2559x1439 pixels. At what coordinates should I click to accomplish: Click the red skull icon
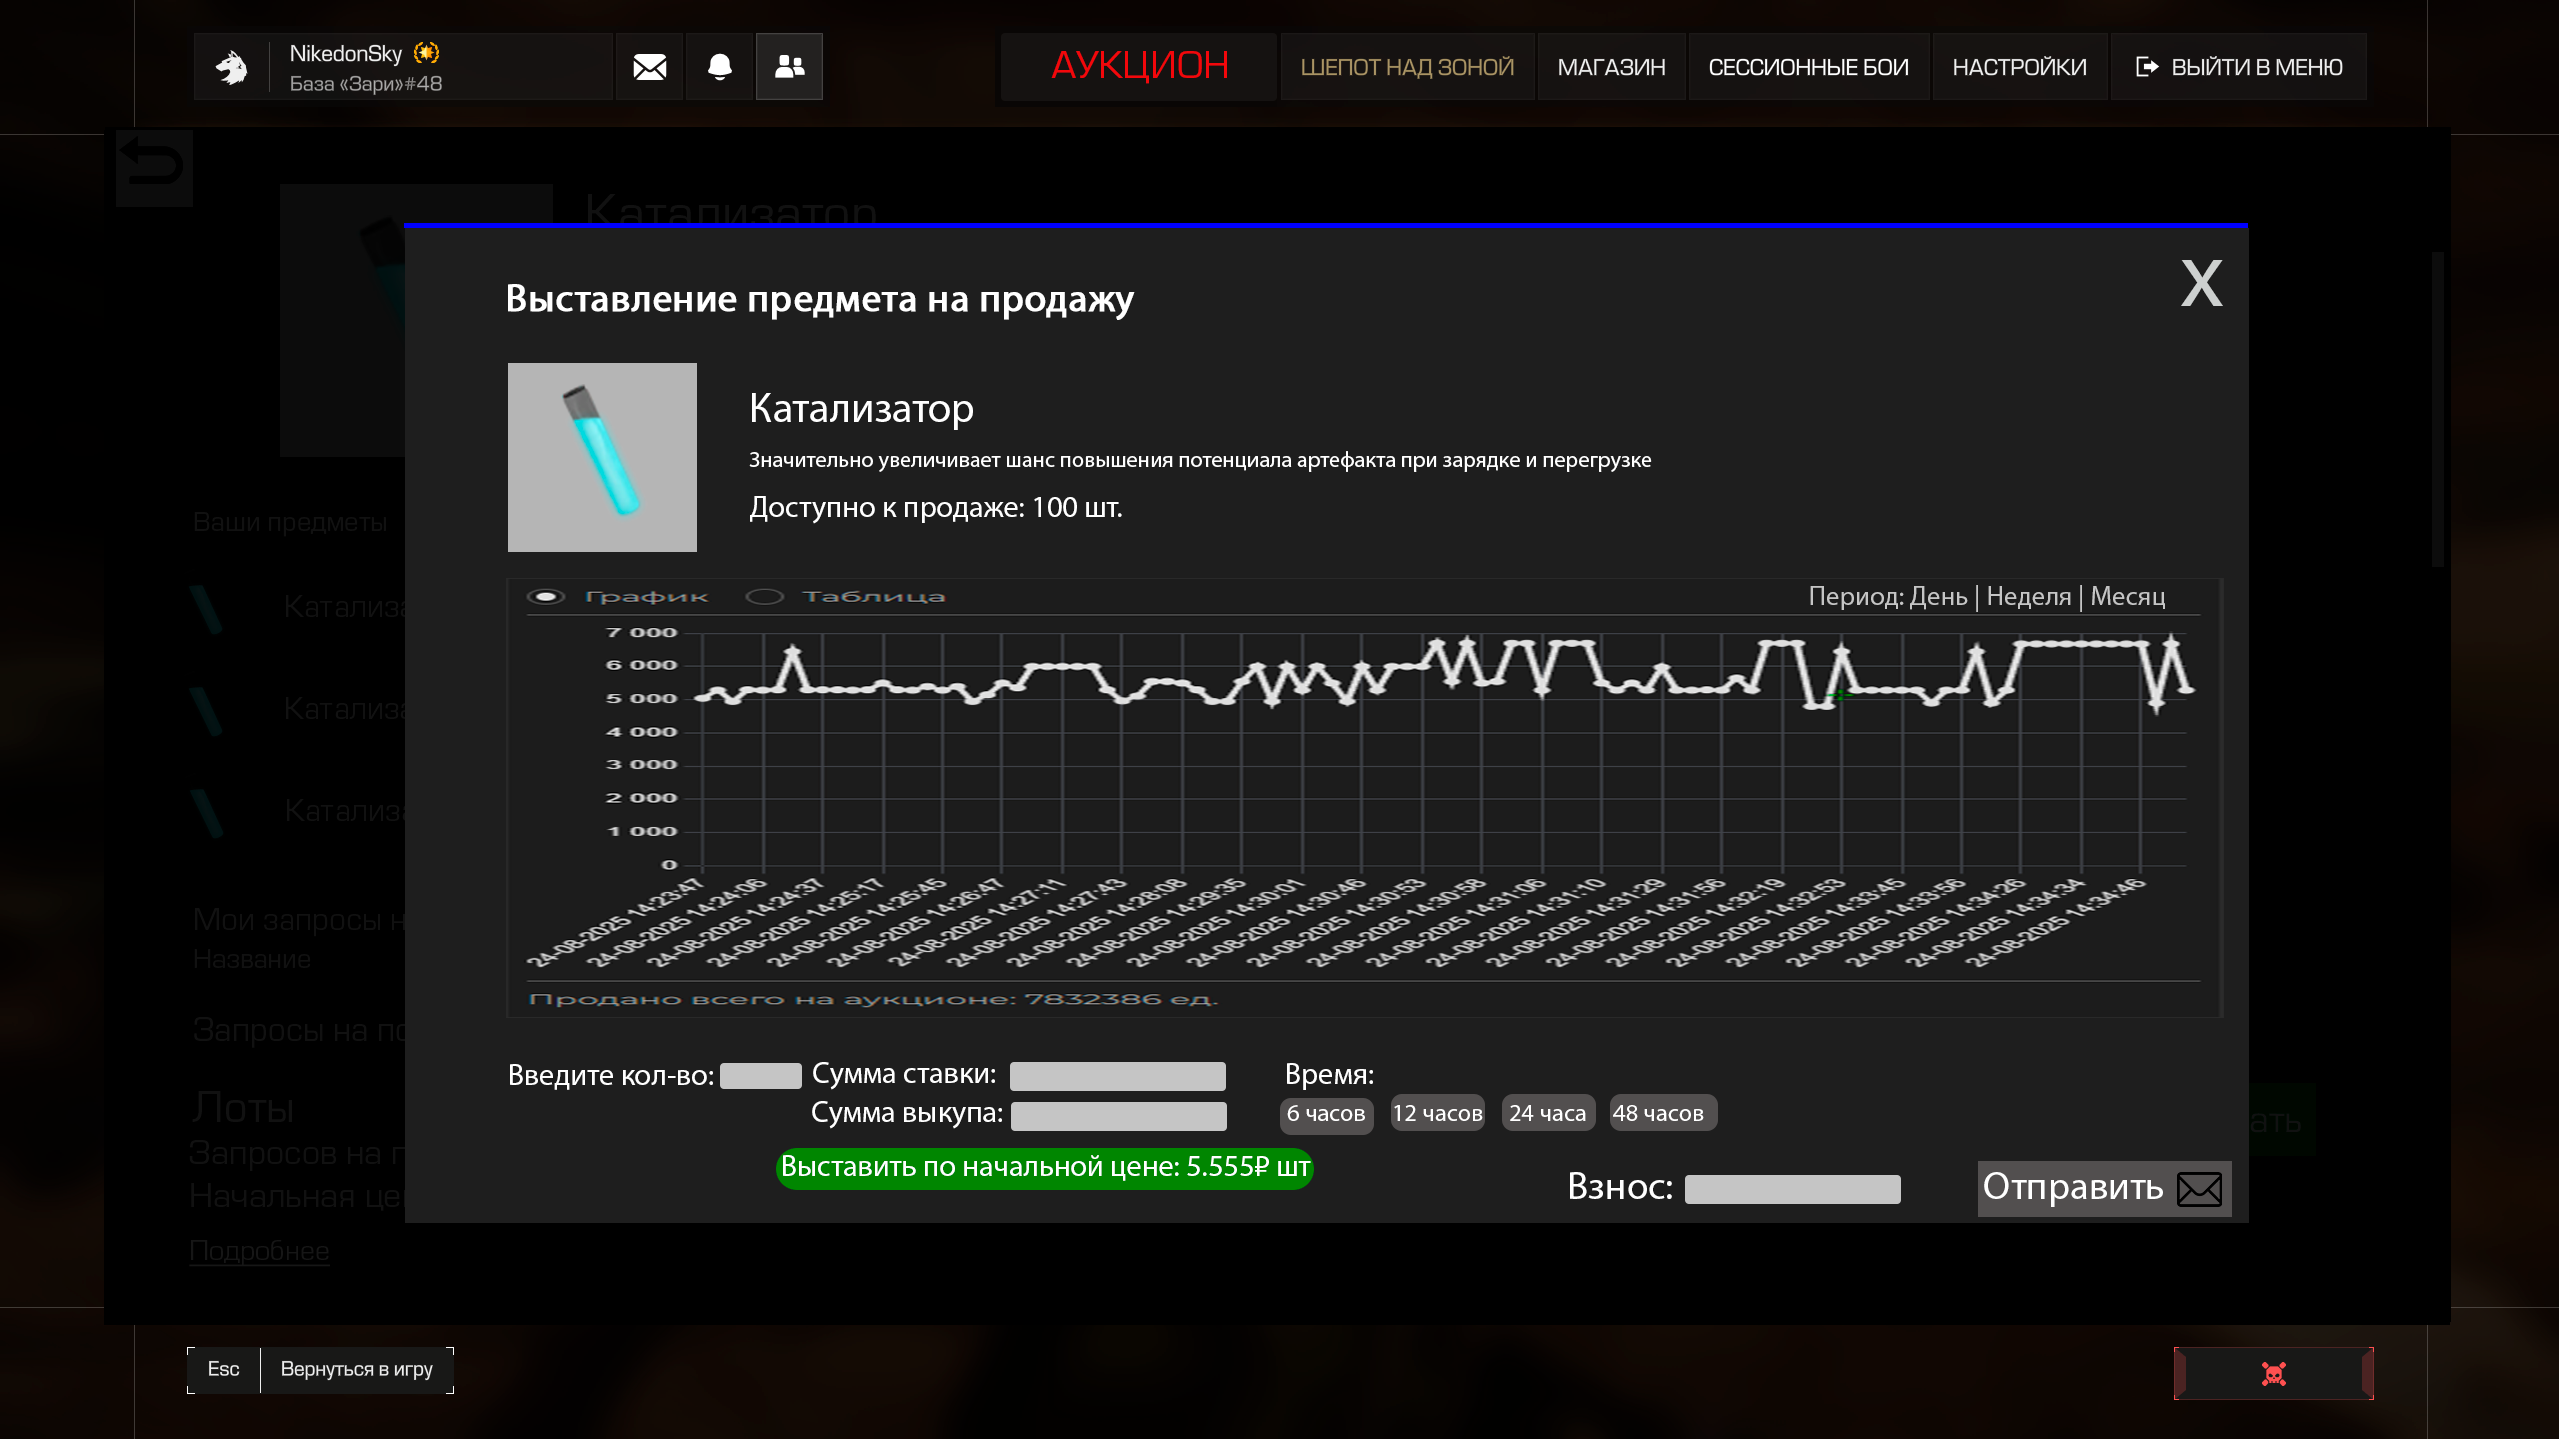coord(2273,1374)
